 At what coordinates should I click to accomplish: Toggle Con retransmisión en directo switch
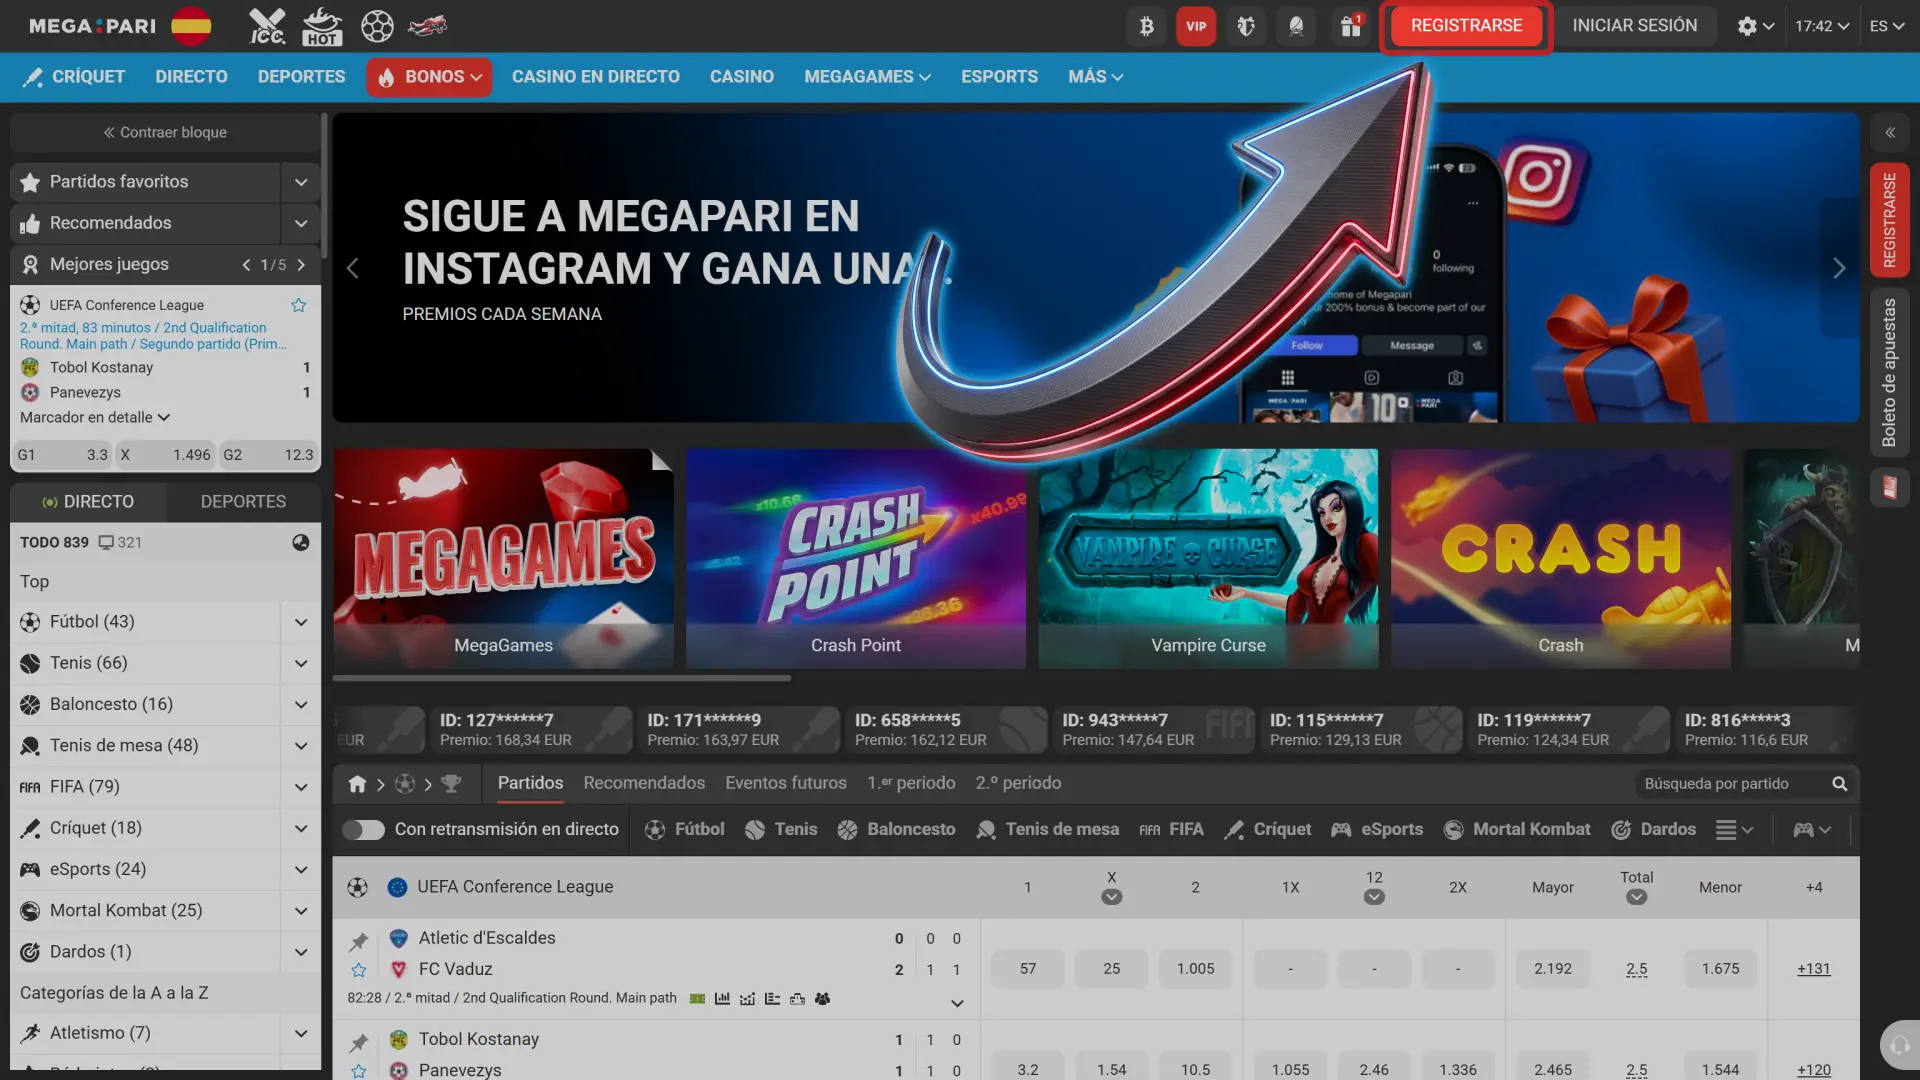[363, 830]
